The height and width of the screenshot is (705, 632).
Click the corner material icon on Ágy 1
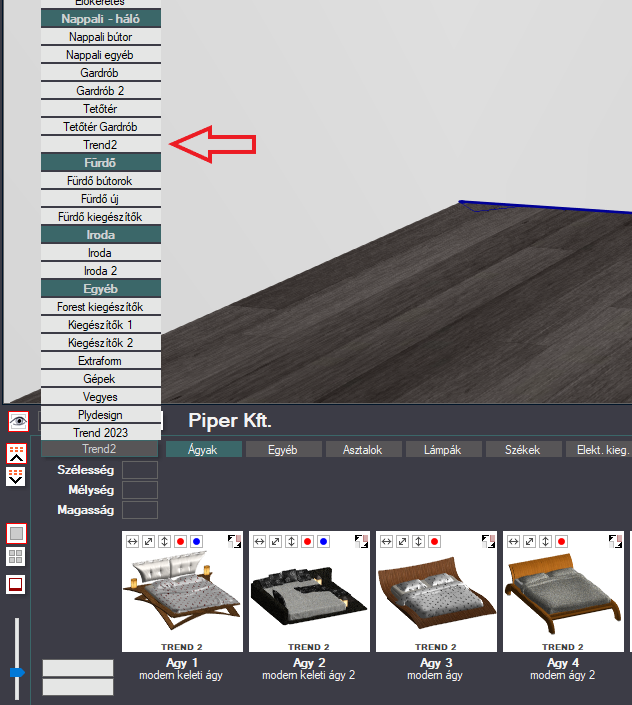pyautogui.click(x=234, y=541)
